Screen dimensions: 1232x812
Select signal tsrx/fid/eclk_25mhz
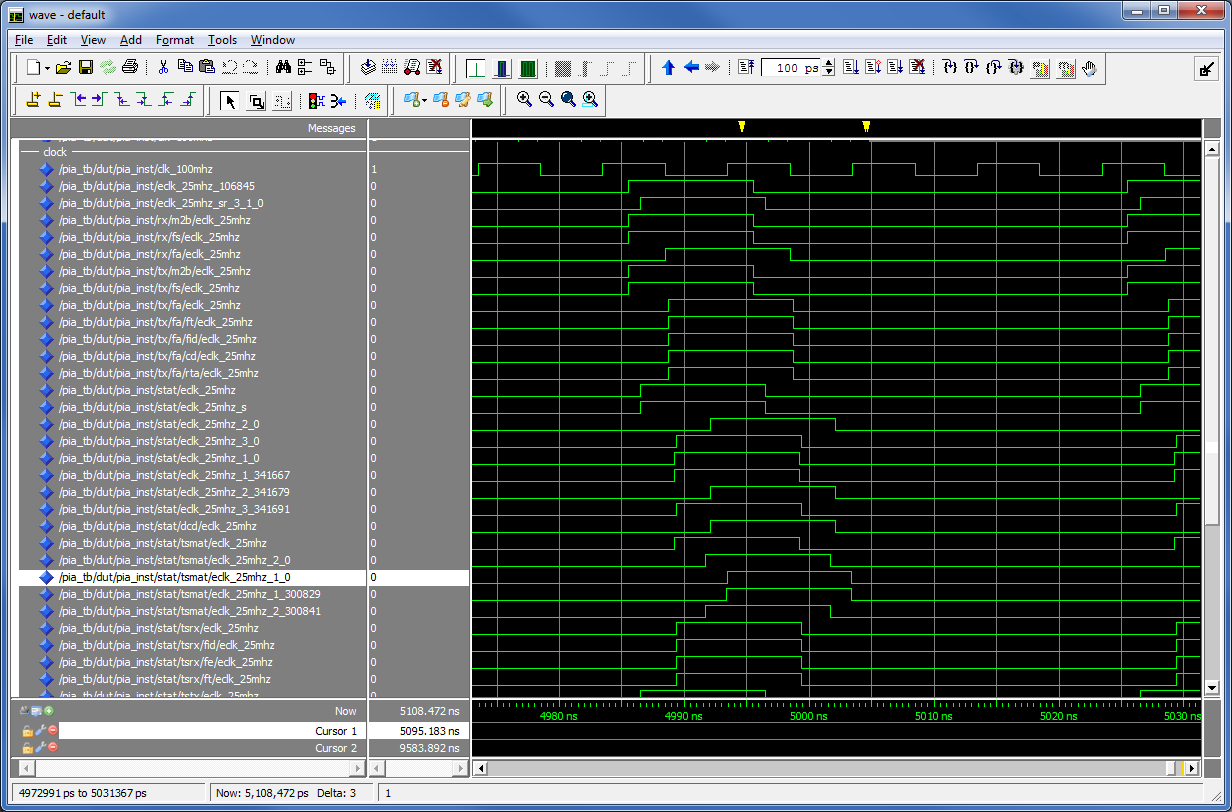pos(167,645)
